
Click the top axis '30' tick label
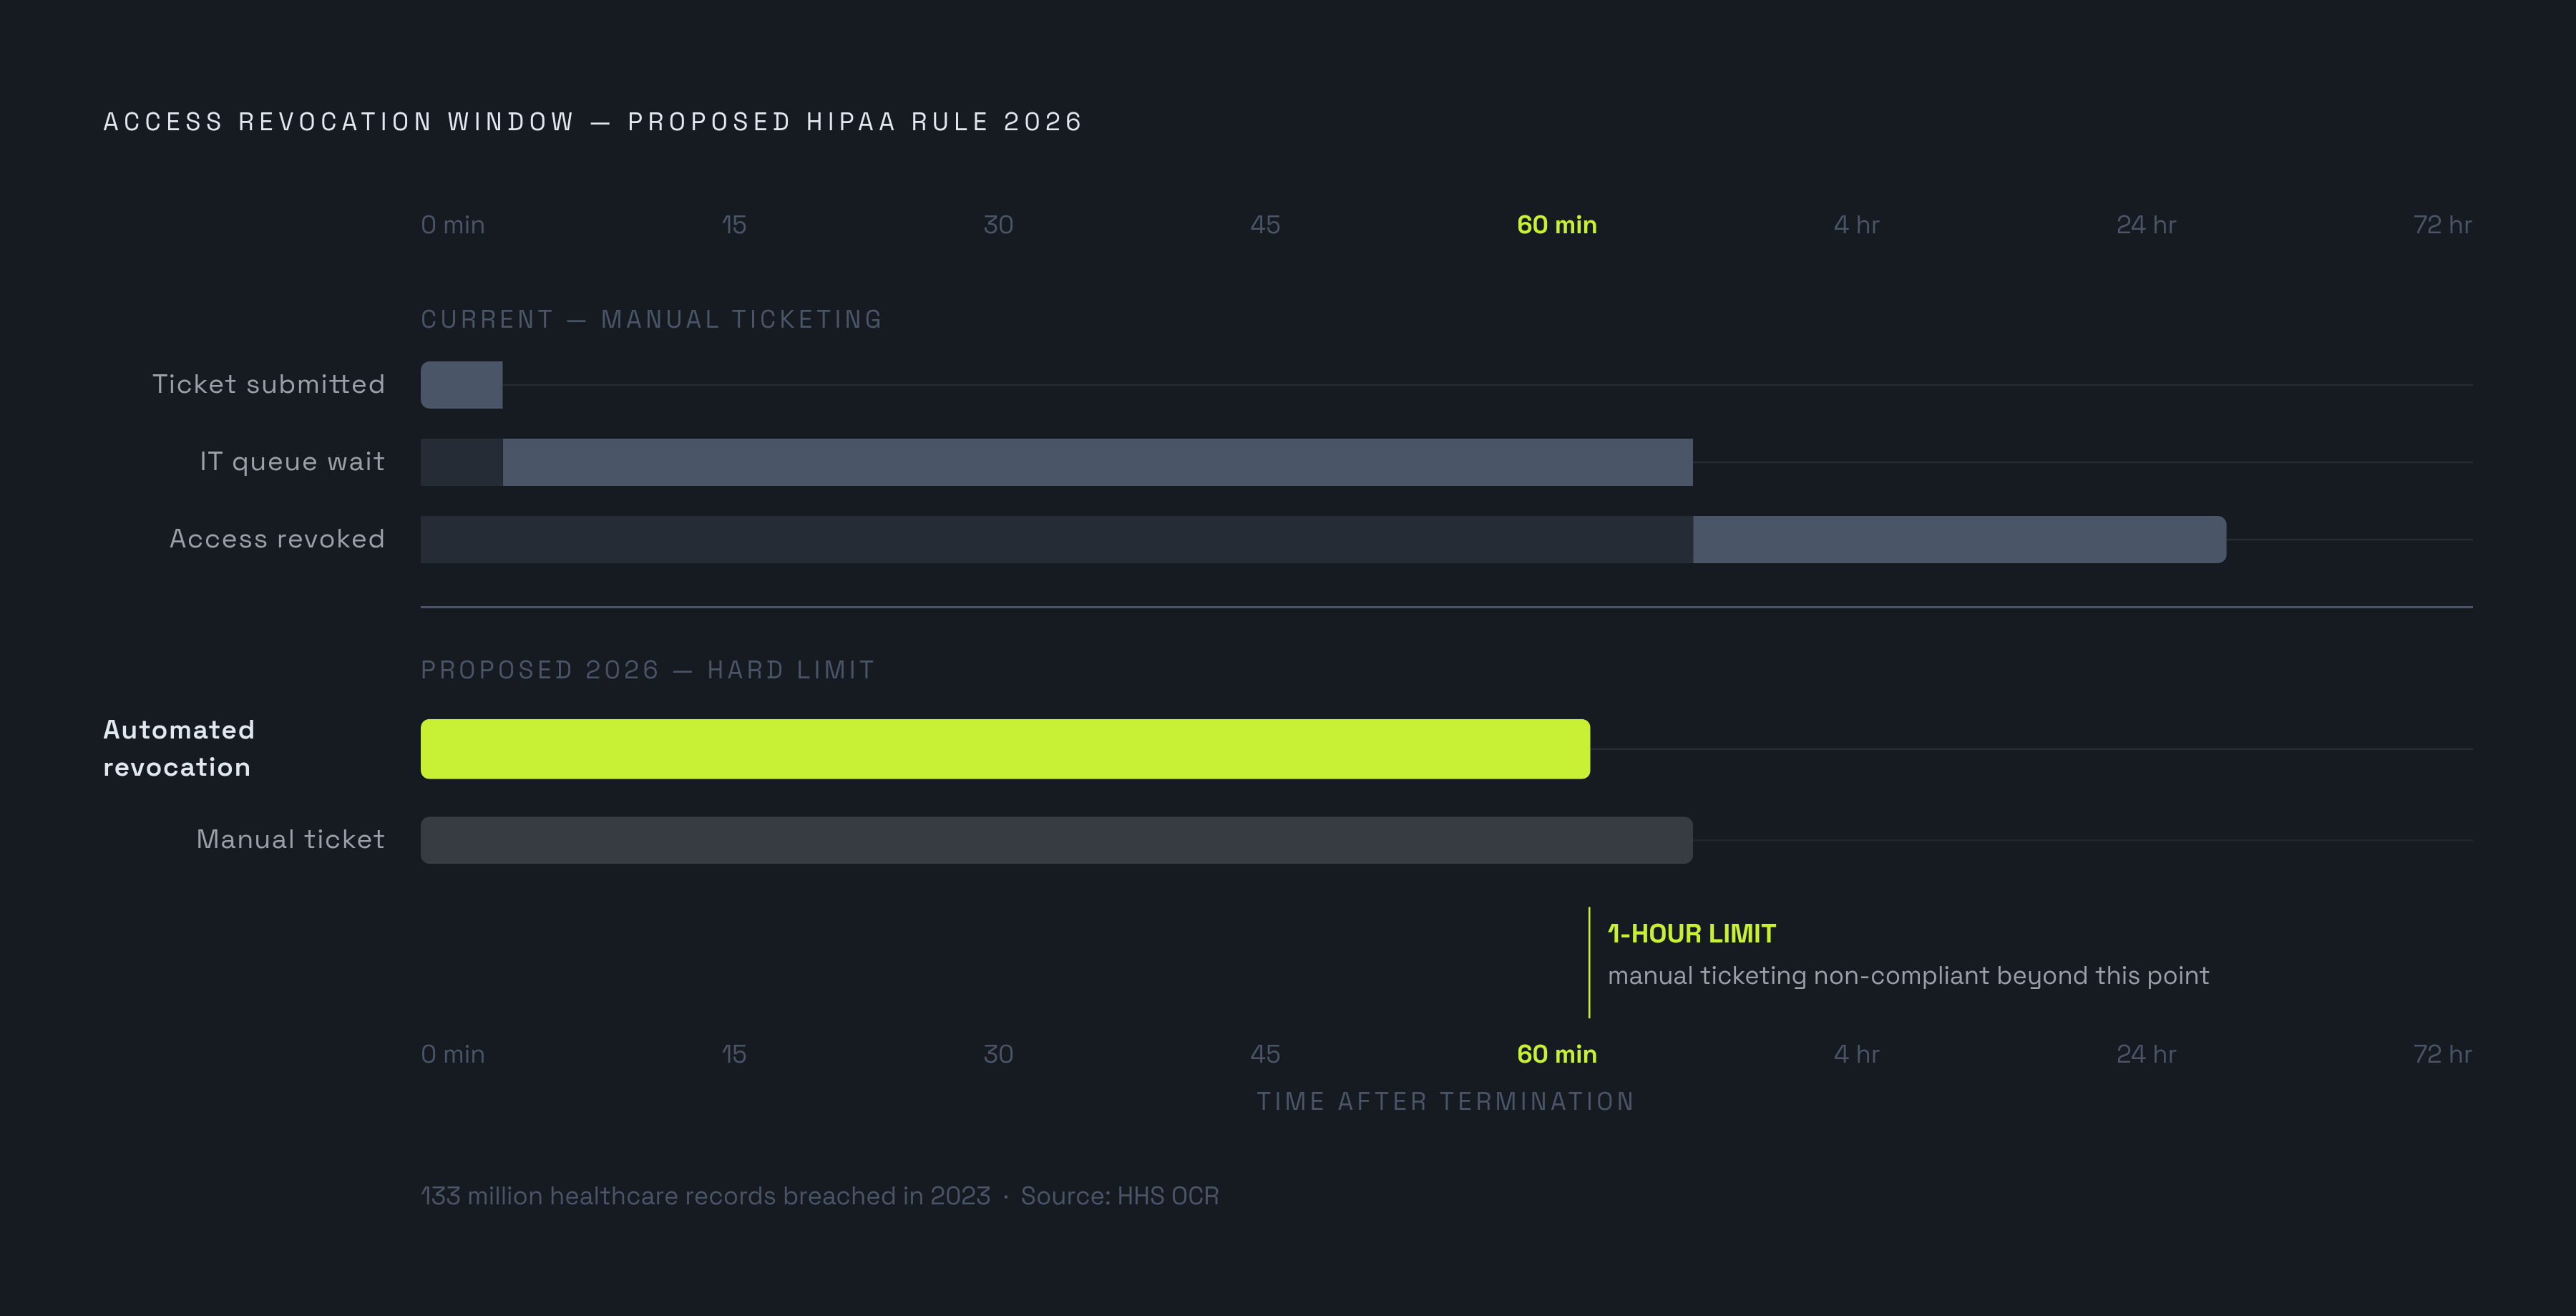coord(998,225)
